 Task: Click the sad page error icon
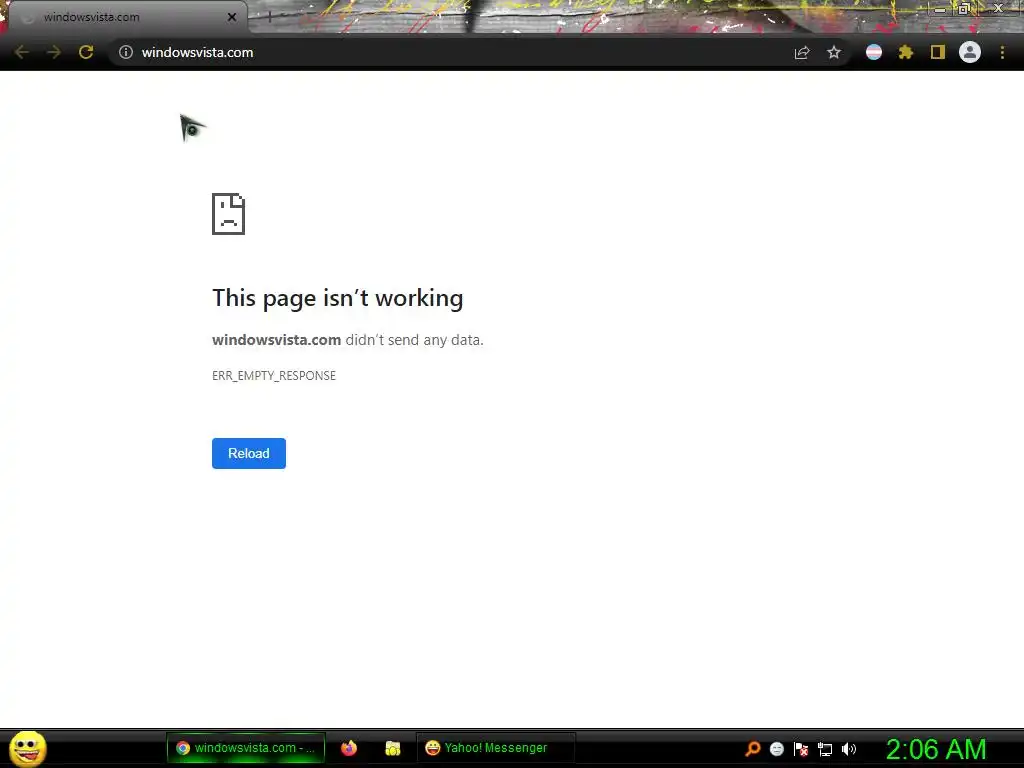point(229,214)
